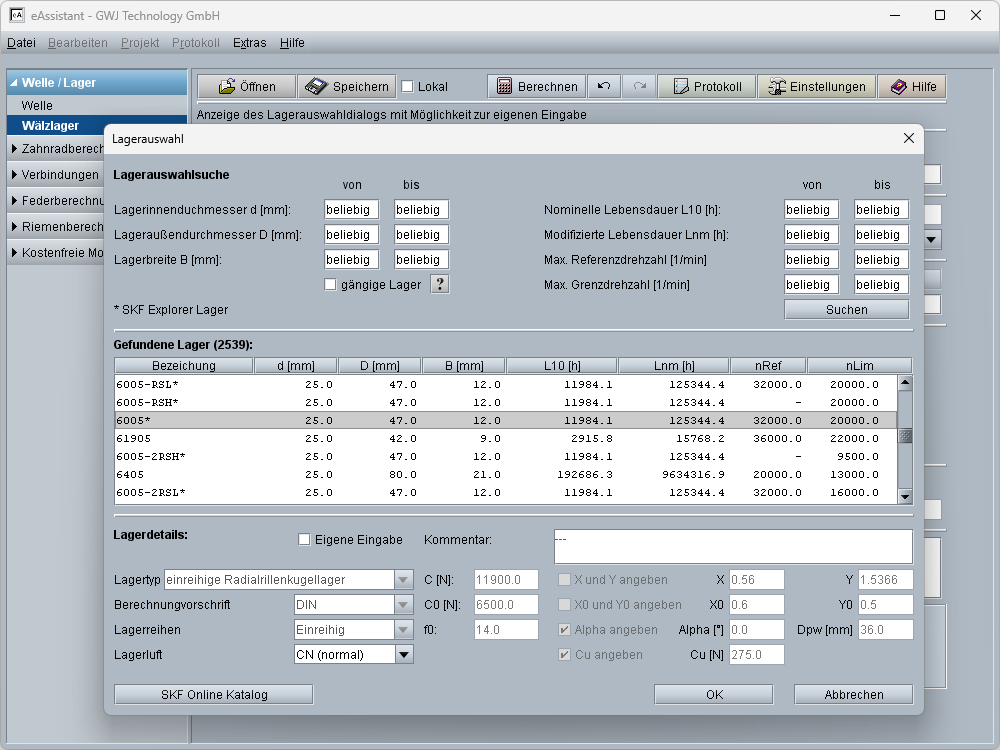The image size is (1000, 750).
Task: Click the undo arrow icon
Action: pyautogui.click(x=603, y=87)
